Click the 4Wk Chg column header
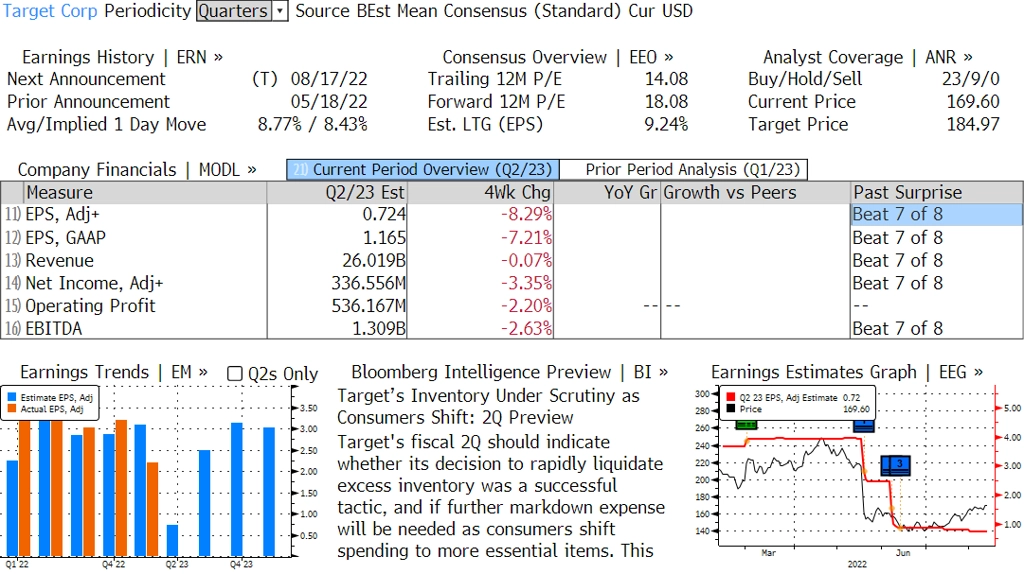Viewport: 1024px width, 574px height. pyautogui.click(x=480, y=193)
